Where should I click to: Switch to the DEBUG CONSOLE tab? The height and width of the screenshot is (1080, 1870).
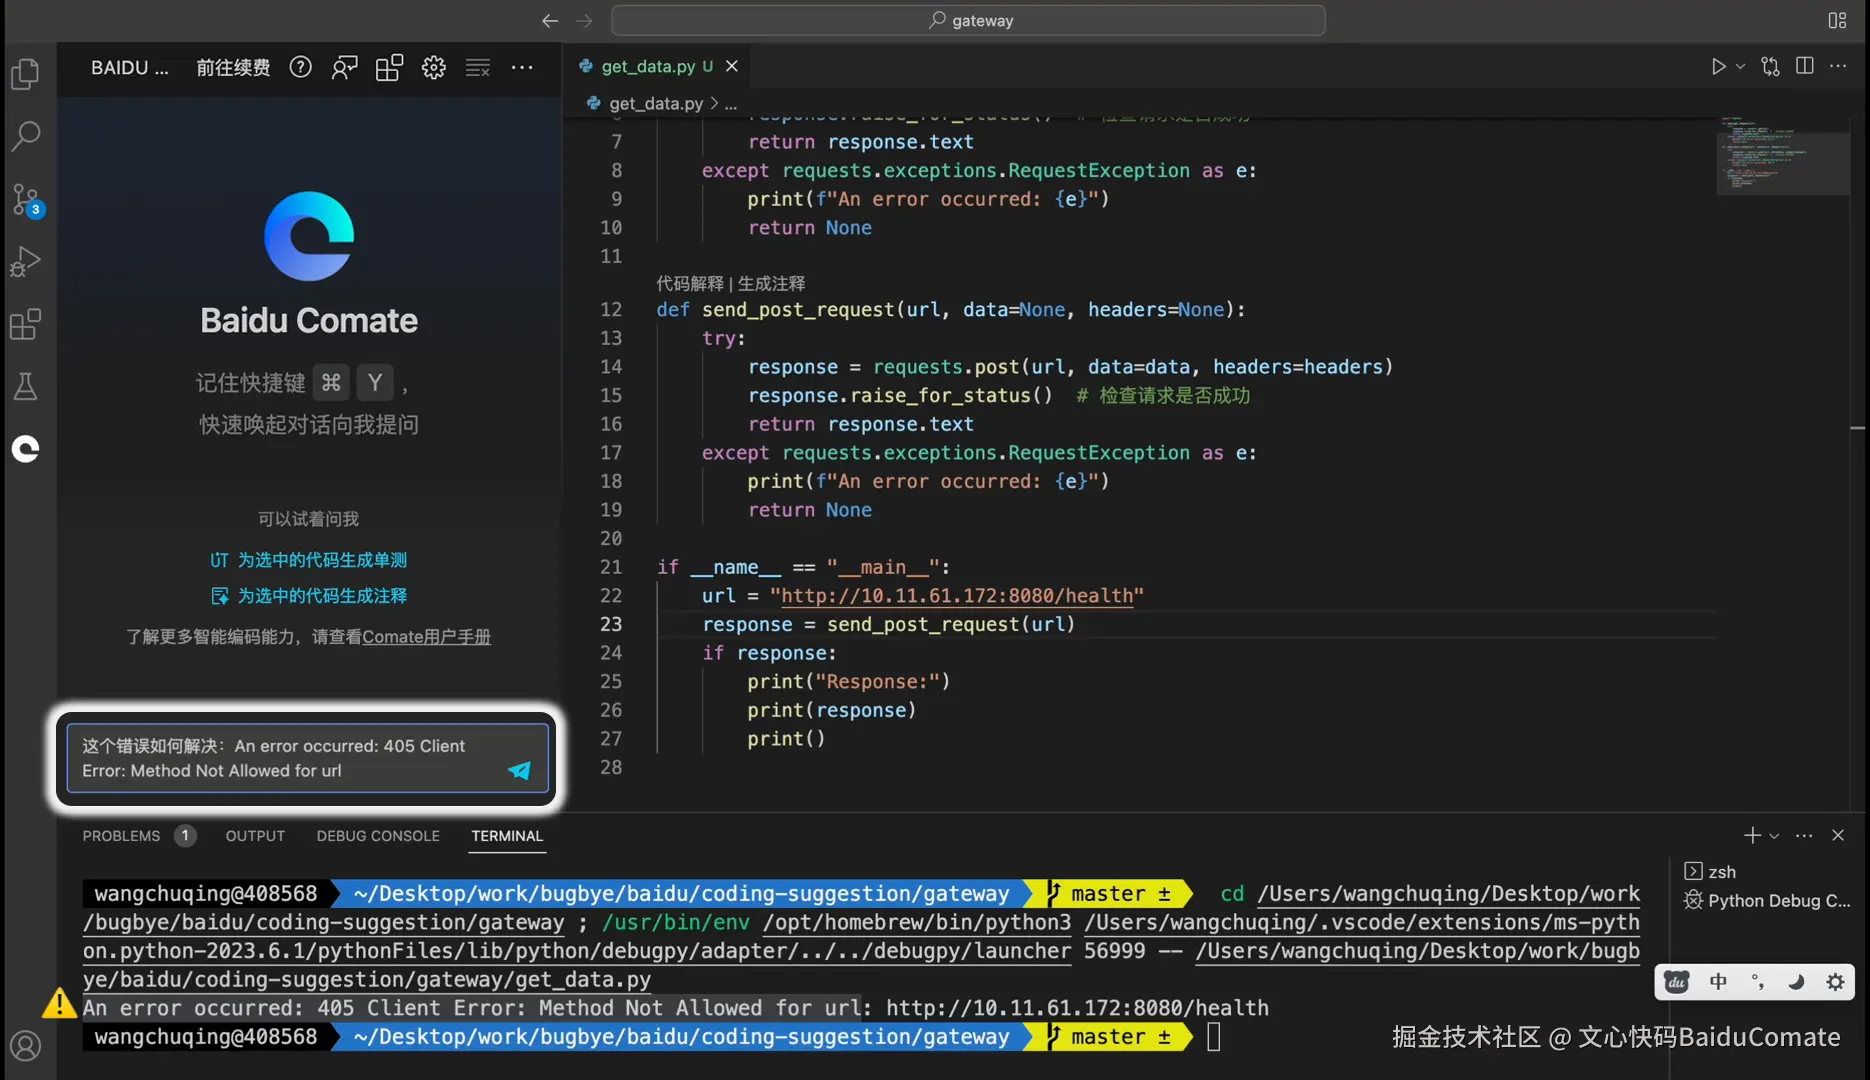(378, 836)
